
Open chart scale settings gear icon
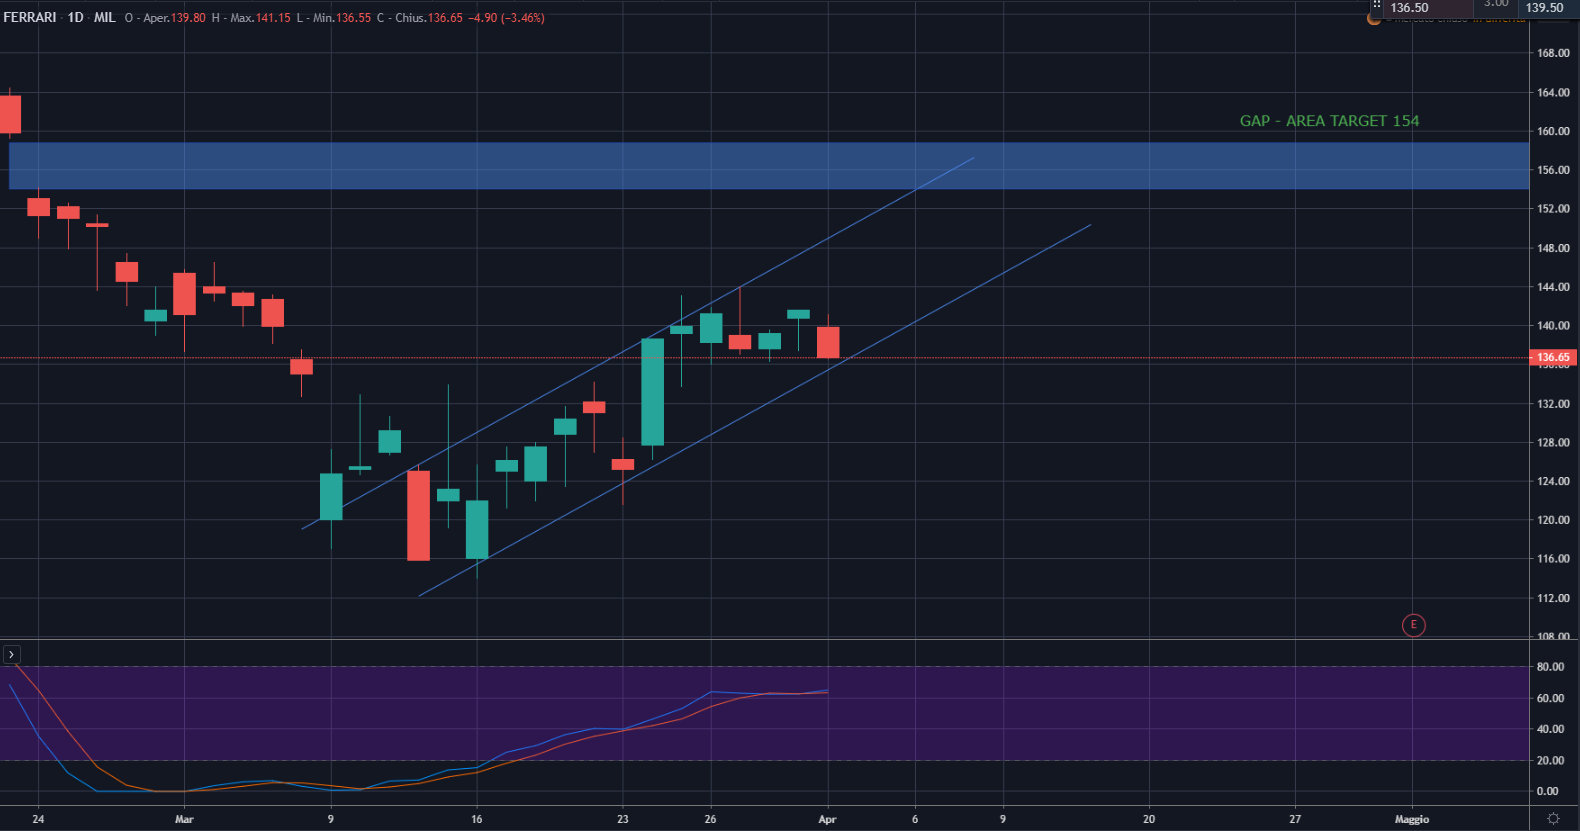click(x=1553, y=818)
